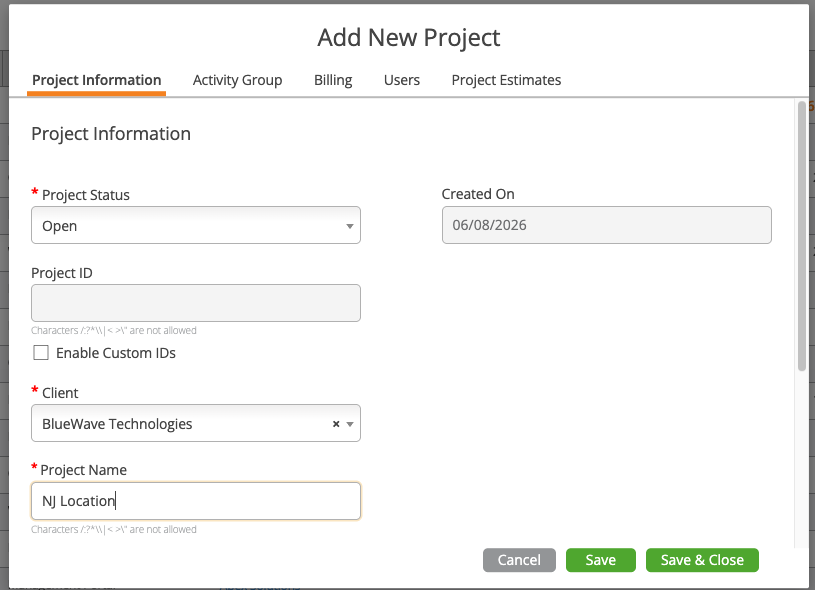Click the Client field label

tap(60, 393)
